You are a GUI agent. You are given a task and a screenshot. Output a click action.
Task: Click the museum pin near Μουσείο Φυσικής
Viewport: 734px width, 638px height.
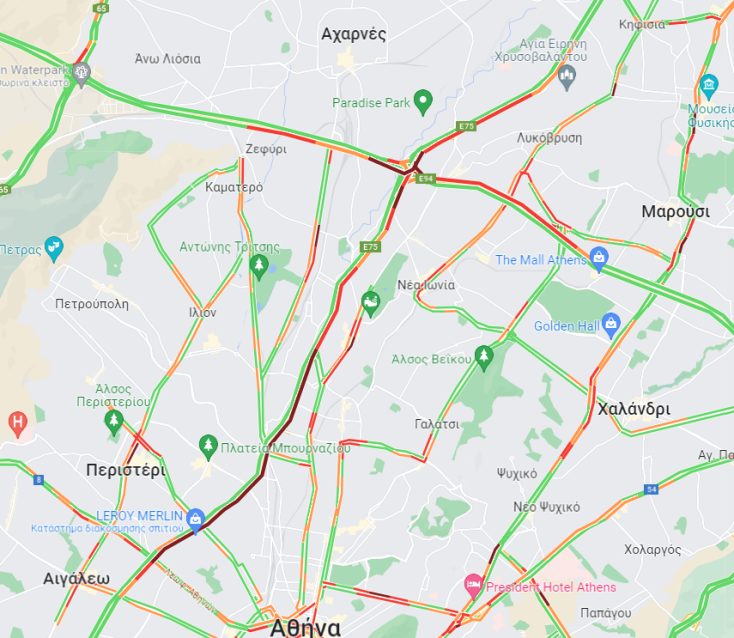(709, 86)
